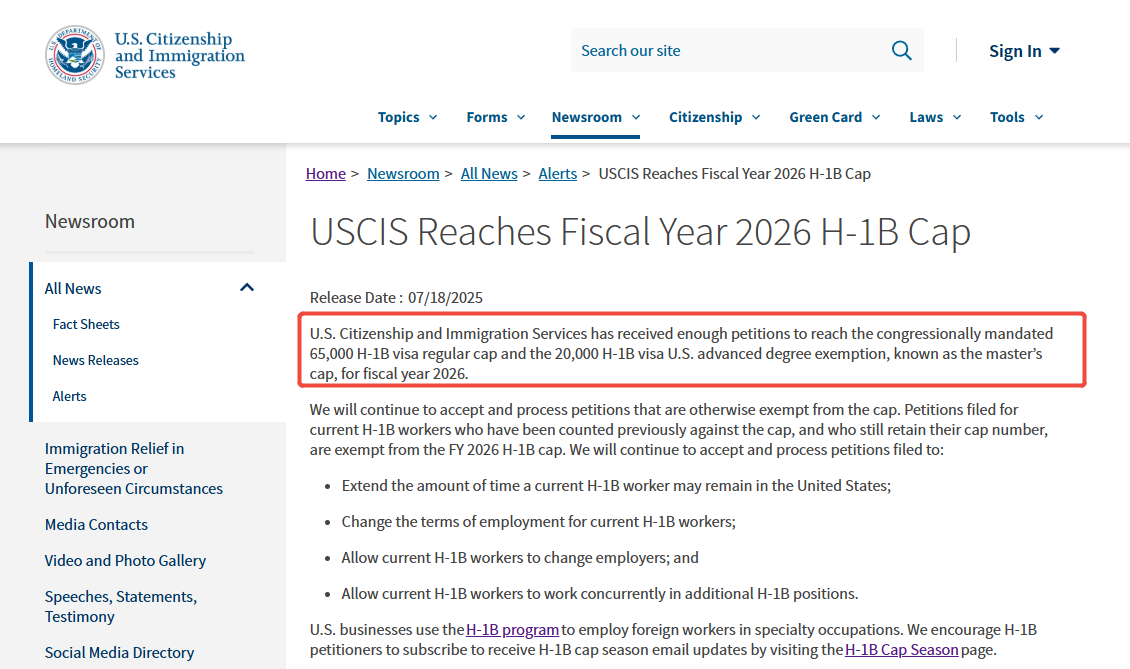Click the bullet about changing employers
This screenshot has height=669, width=1130.
pyautogui.click(x=520, y=557)
